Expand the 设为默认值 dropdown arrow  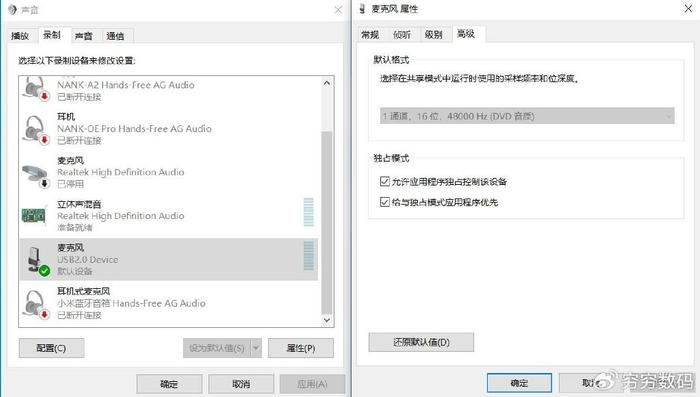[256, 347]
